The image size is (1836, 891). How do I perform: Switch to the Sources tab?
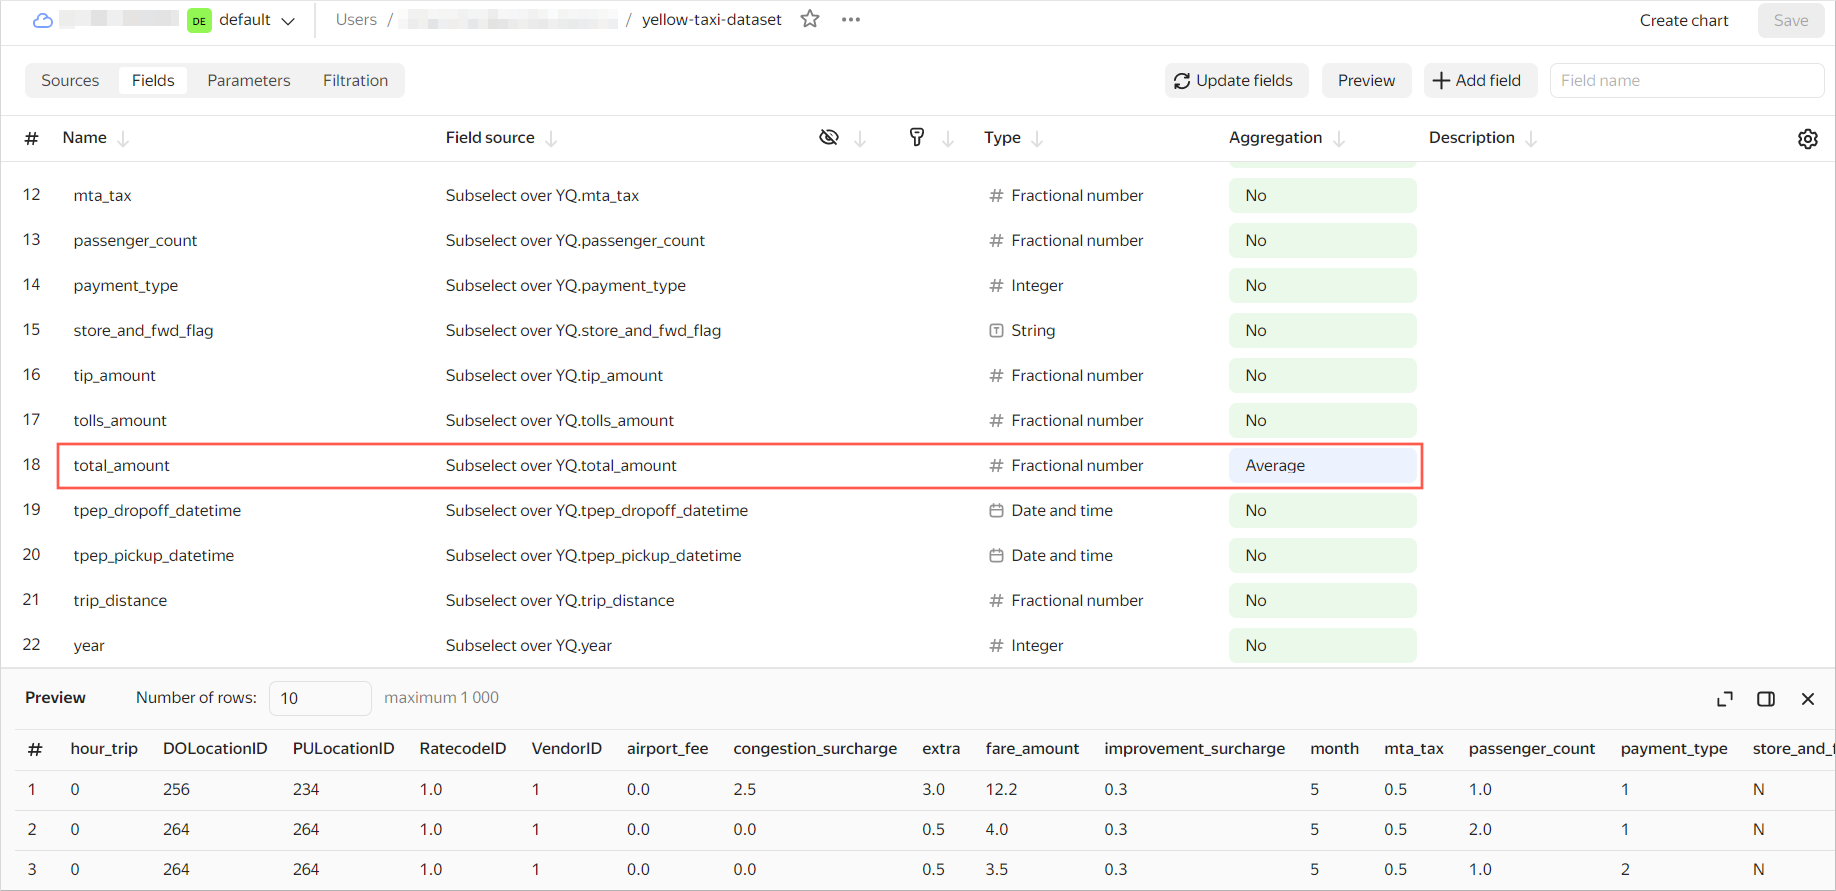(x=70, y=81)
